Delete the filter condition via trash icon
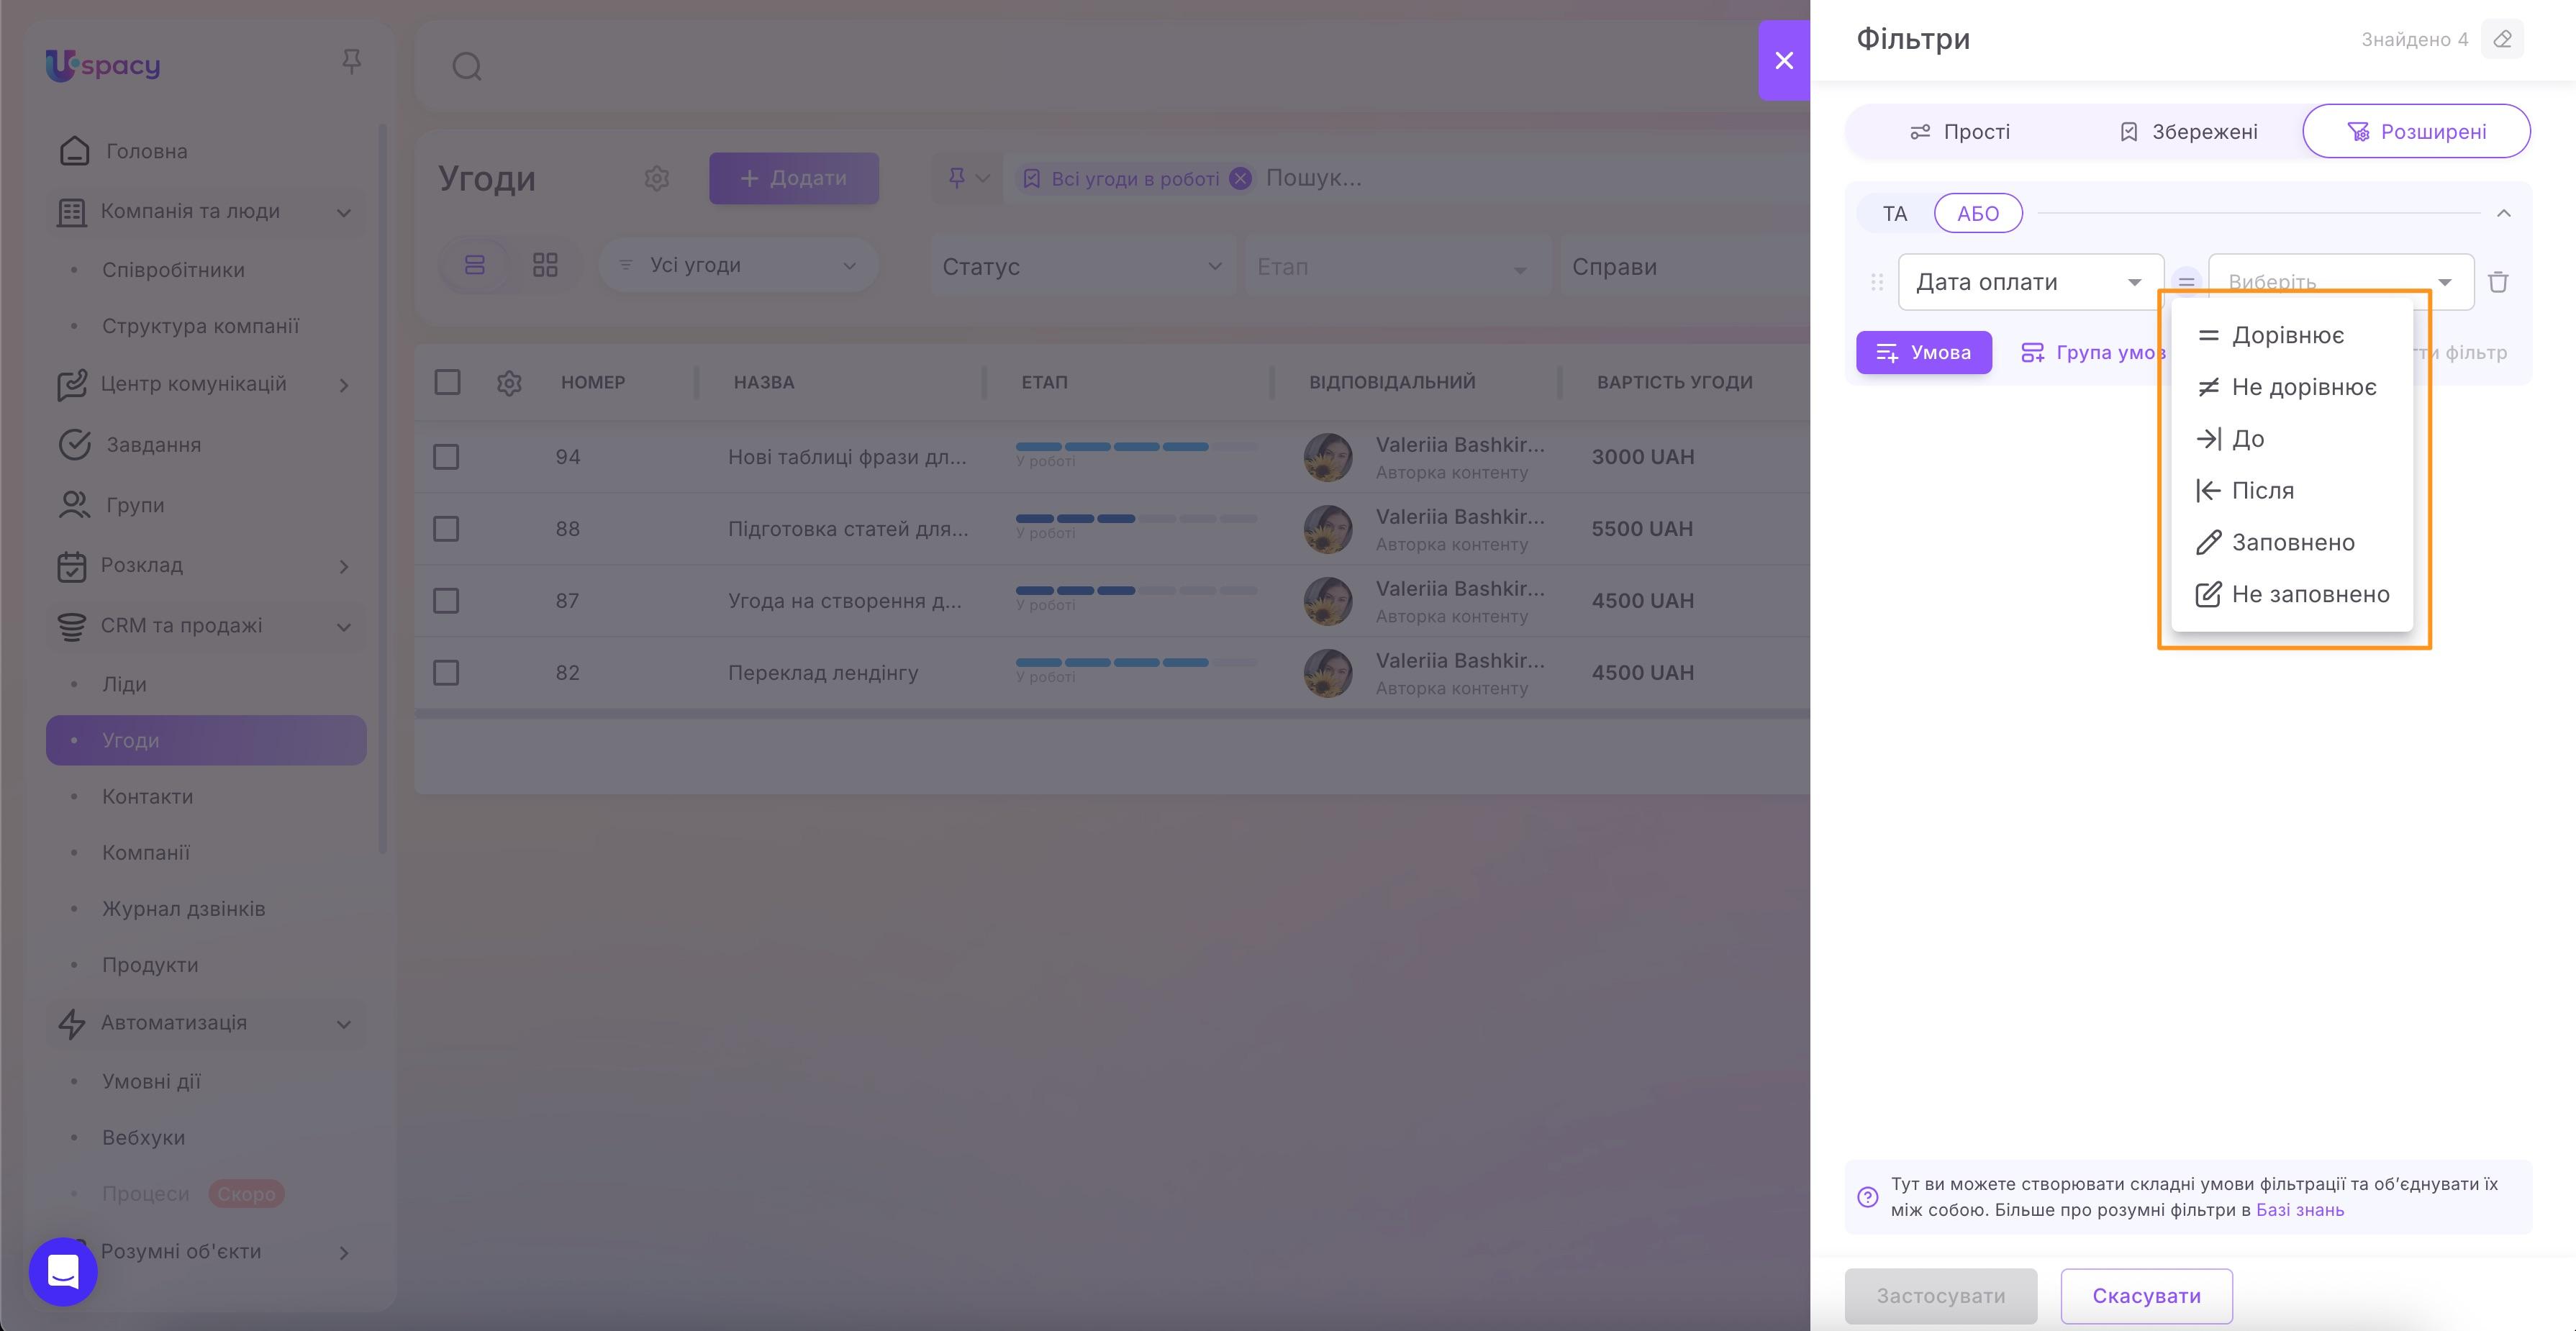The width and height of the screenshot is (2576, 1331). coord(2499,281)
